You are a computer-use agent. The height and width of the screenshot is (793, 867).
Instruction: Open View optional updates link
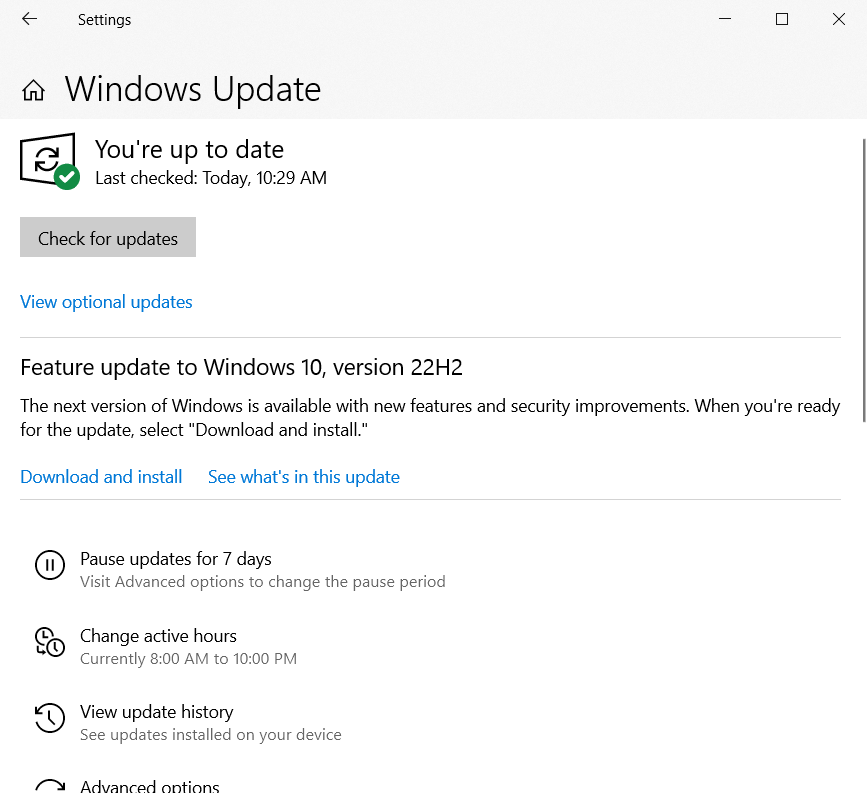pyautogui.click(x=106, y=302)
